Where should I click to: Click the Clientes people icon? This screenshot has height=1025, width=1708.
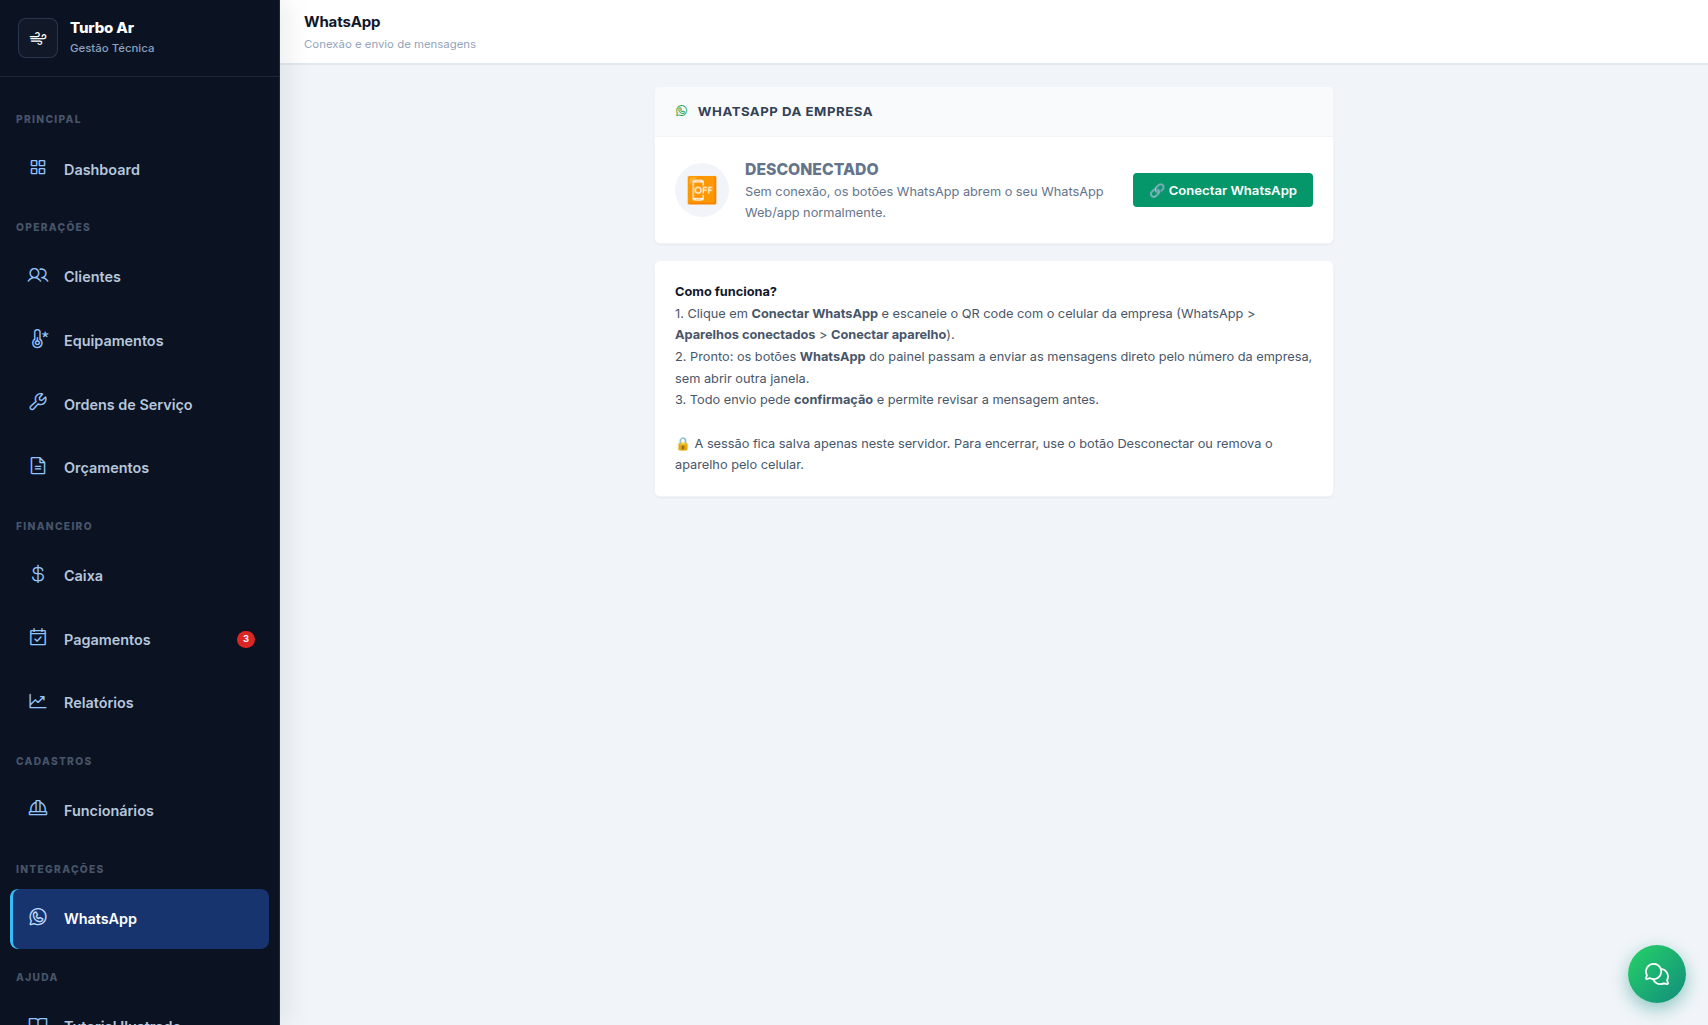point(38,275)
